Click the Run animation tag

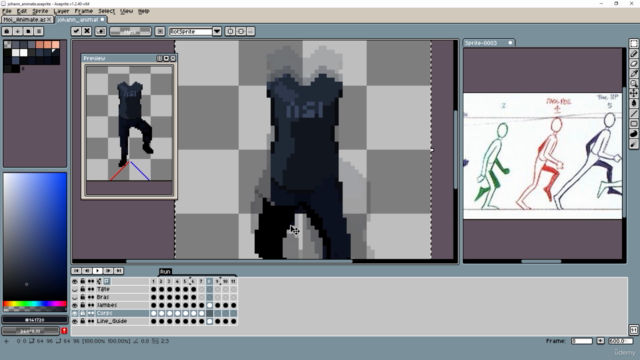[165, 271]
